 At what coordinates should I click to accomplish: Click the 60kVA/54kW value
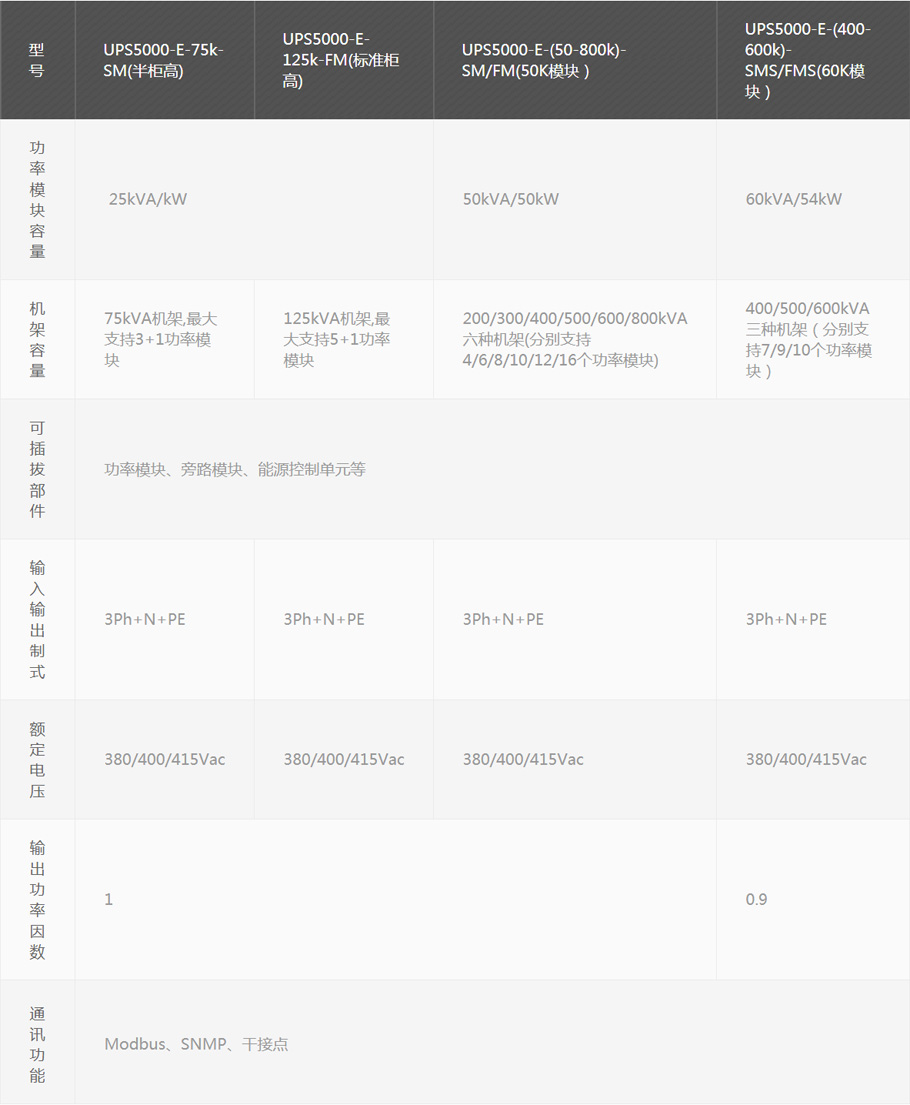(794, 199)
